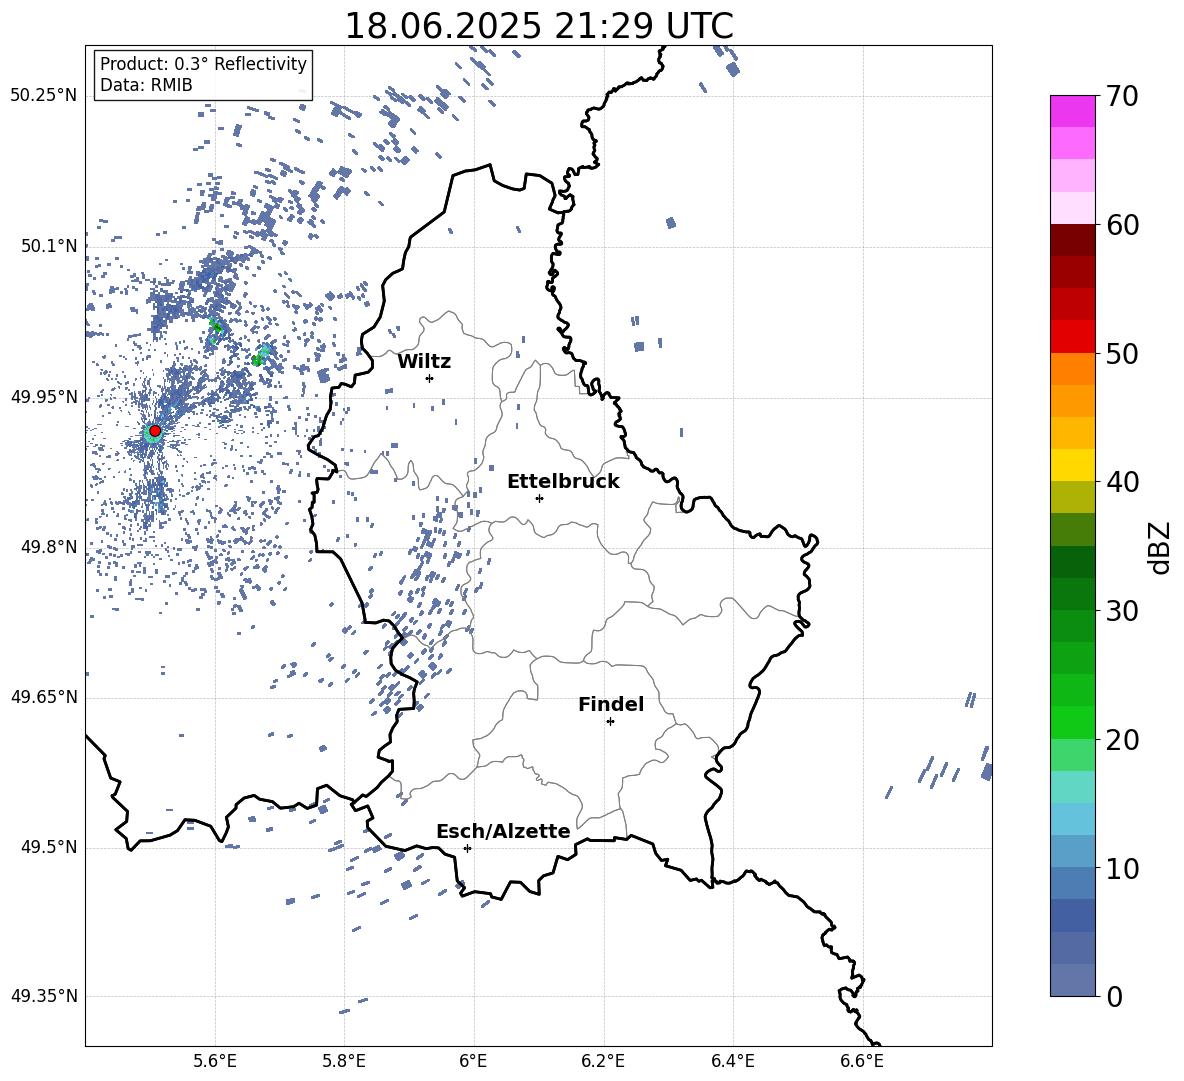Click the colorbar tick label 40
The width and height of the screenshot is (1184, 1081).
(x=1122, y=482)
